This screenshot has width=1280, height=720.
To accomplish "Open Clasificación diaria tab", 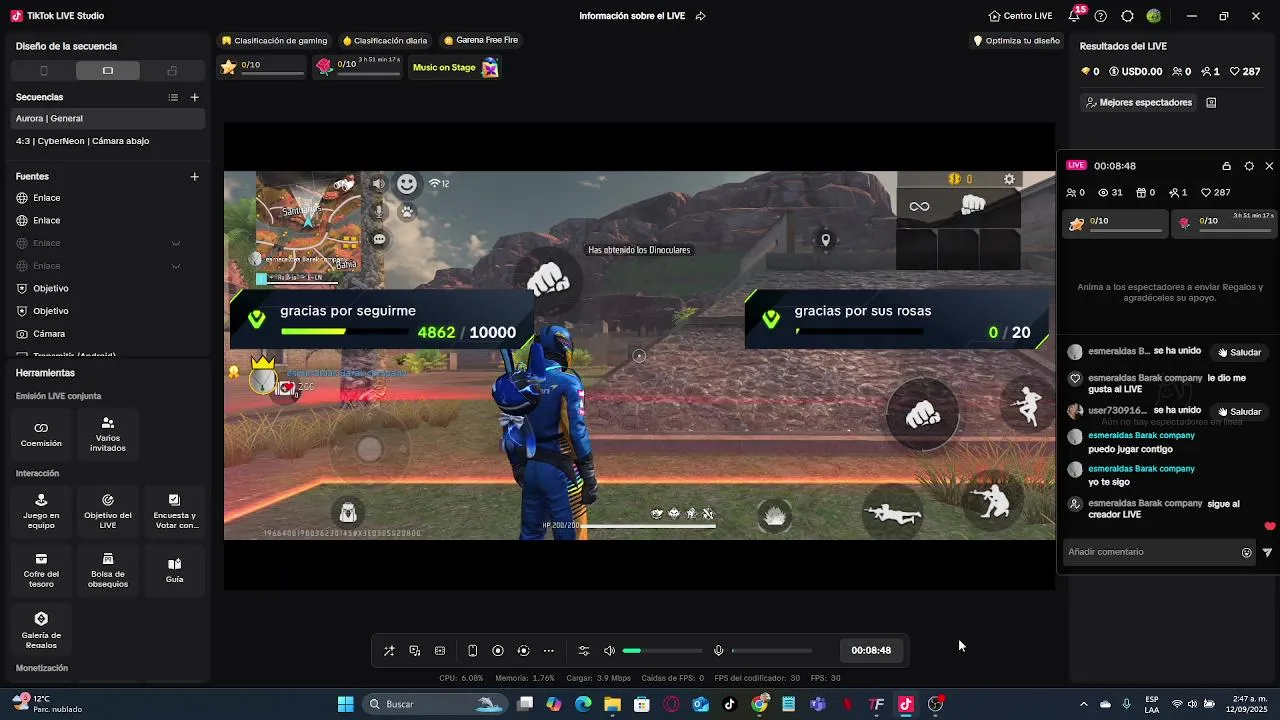I will [x=385, y=41].
